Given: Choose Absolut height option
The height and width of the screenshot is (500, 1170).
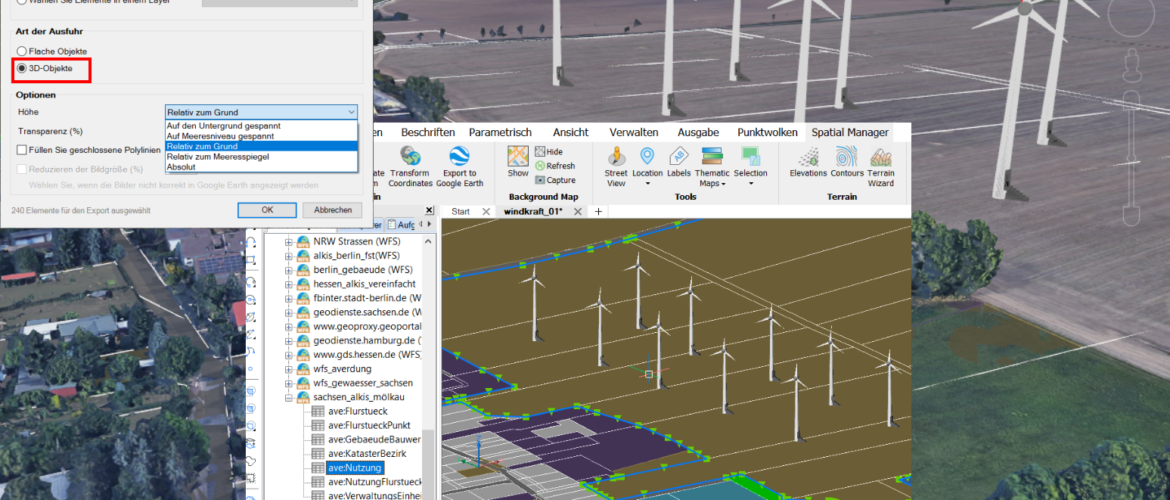Looking at the screenshot, I should pos(261,167).
